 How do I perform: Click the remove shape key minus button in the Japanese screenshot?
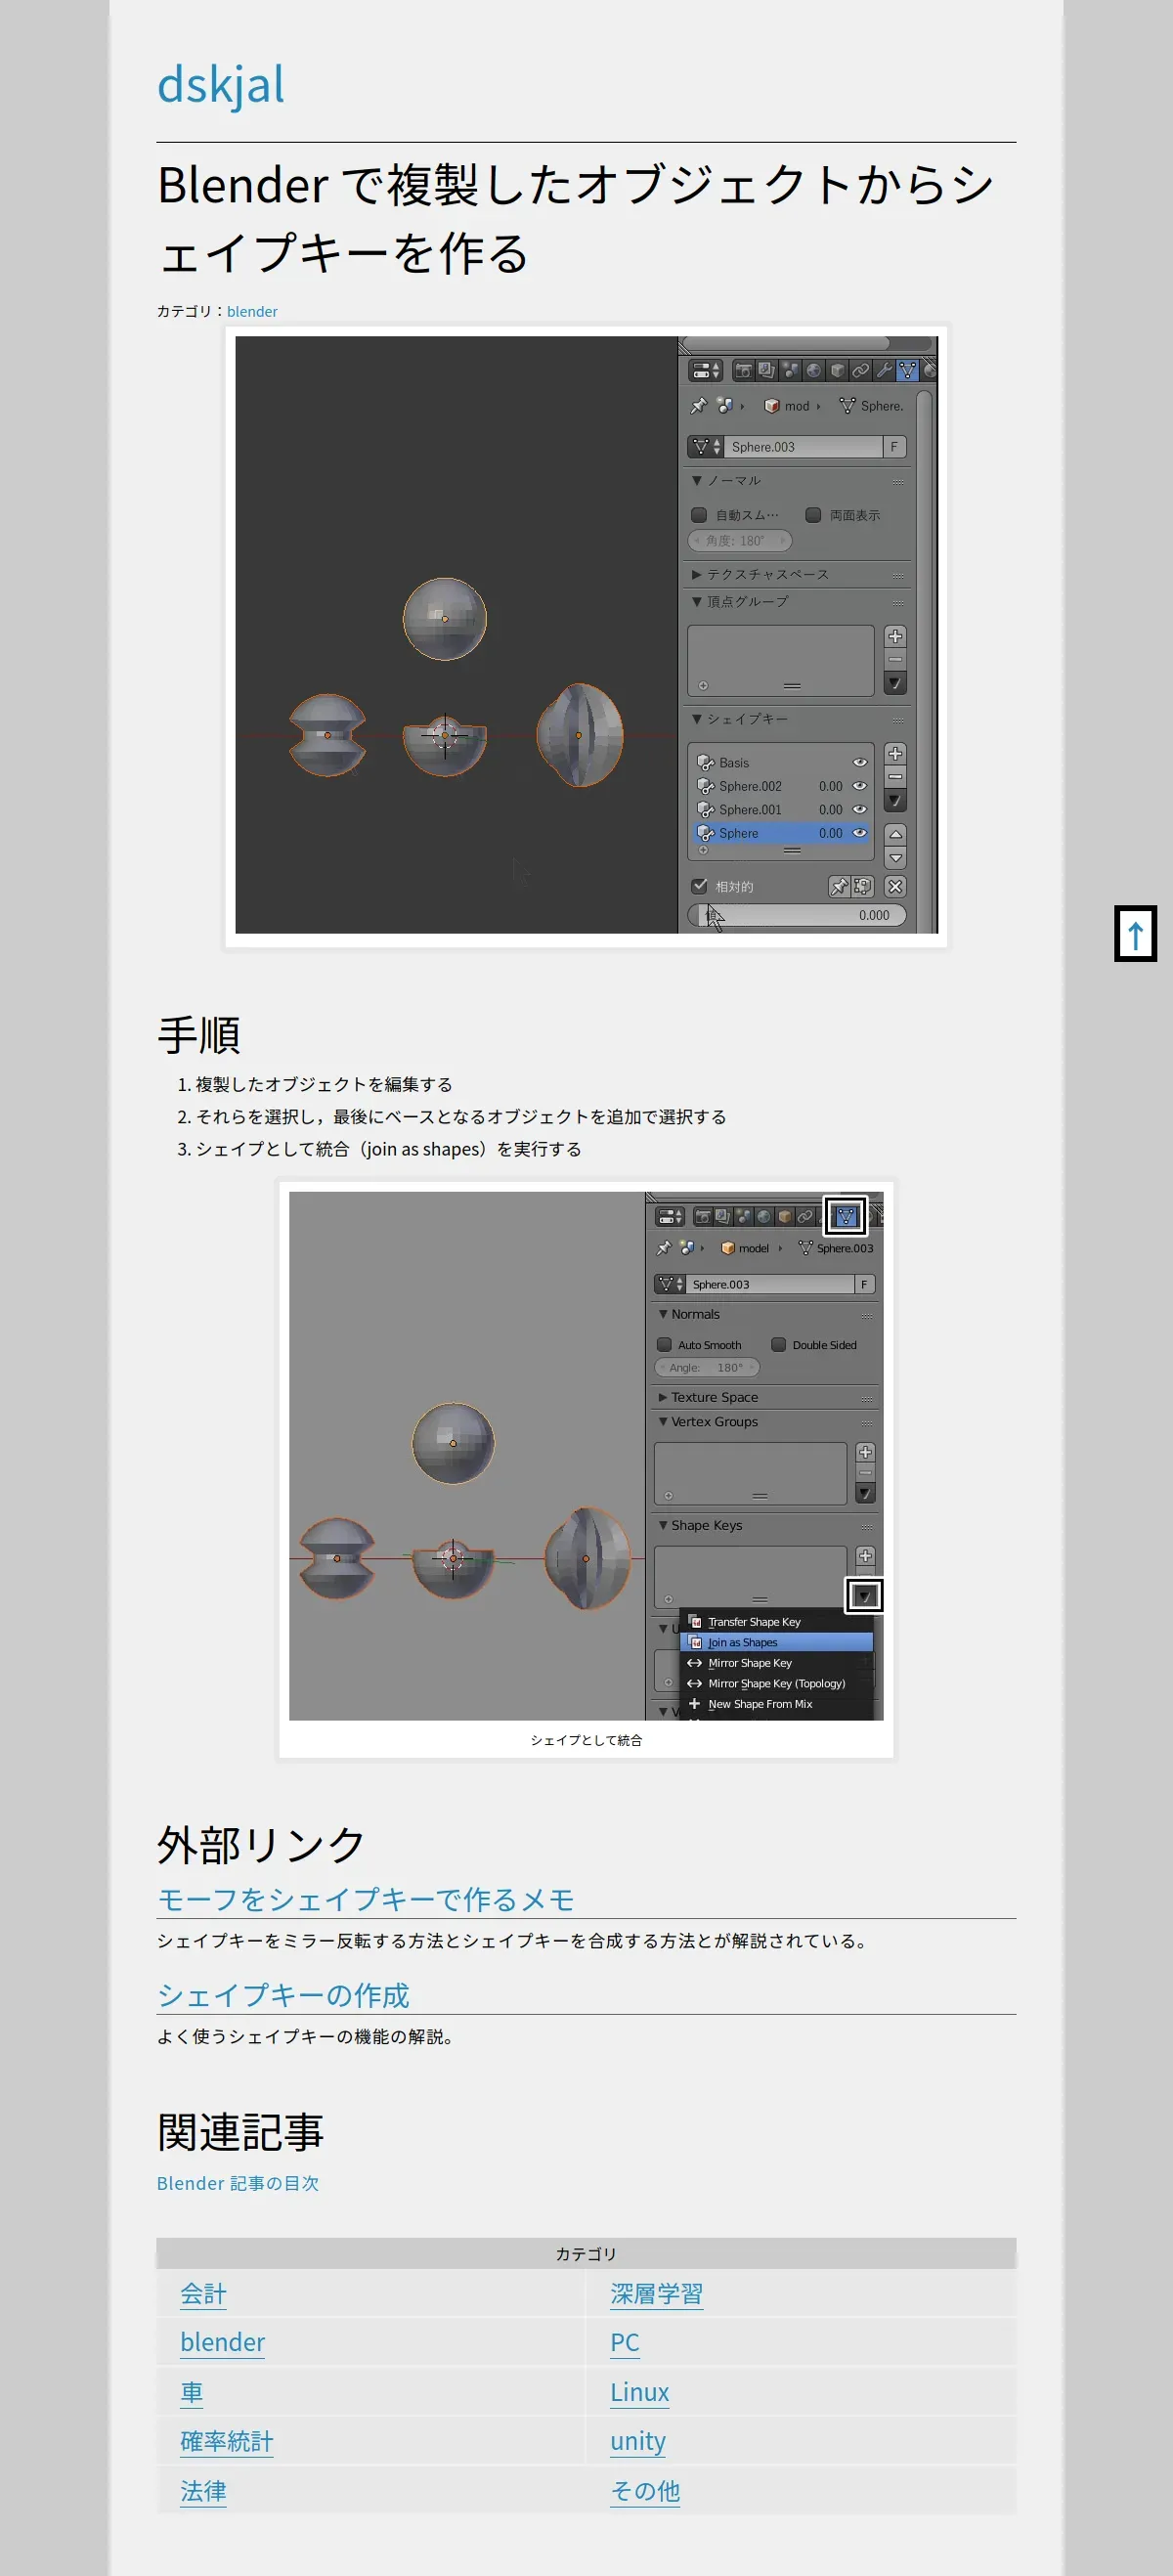point(895,776)
